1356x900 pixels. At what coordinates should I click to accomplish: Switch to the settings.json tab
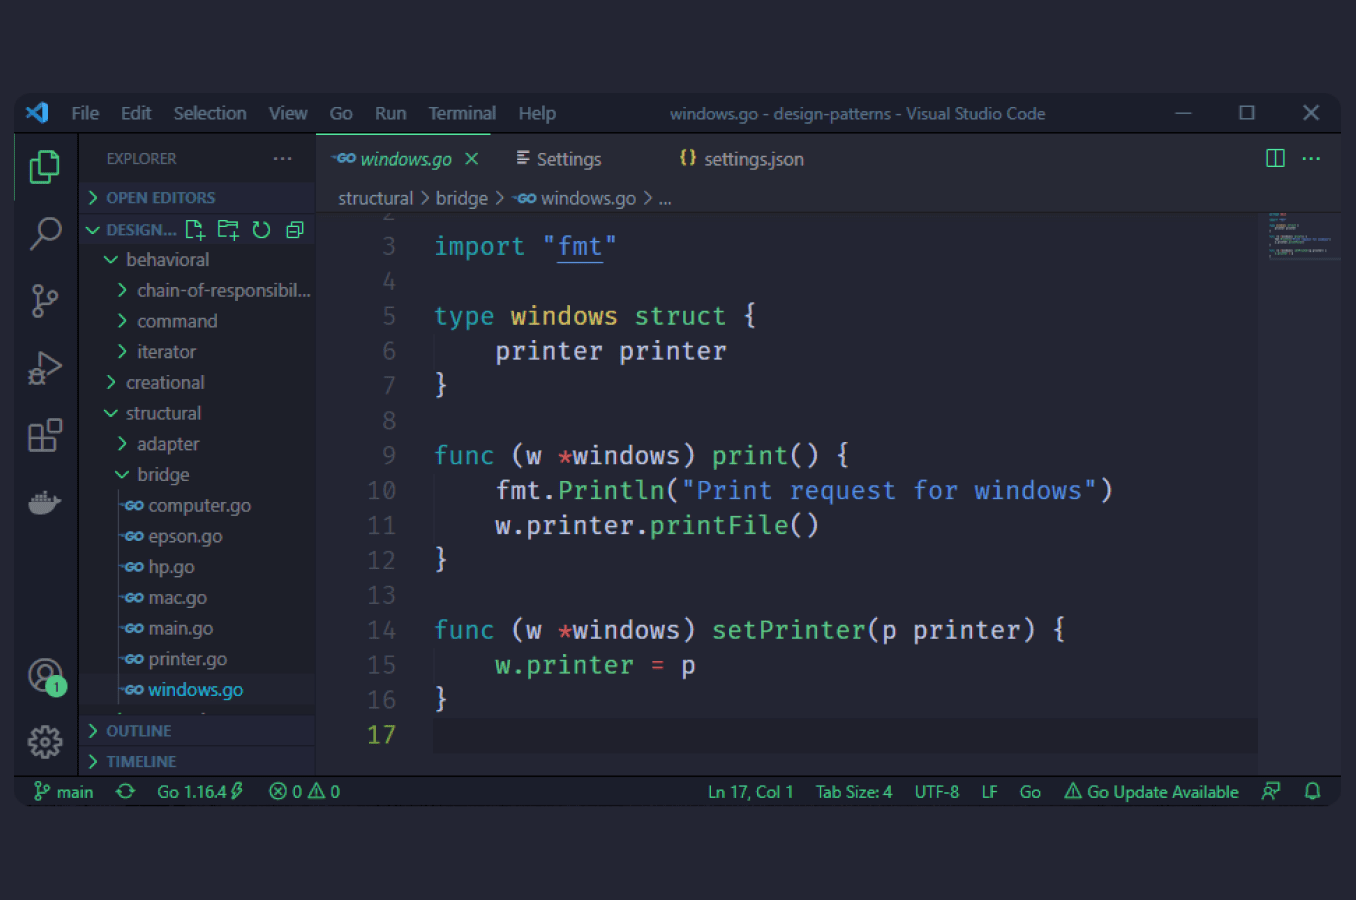[x=741, y=158]
